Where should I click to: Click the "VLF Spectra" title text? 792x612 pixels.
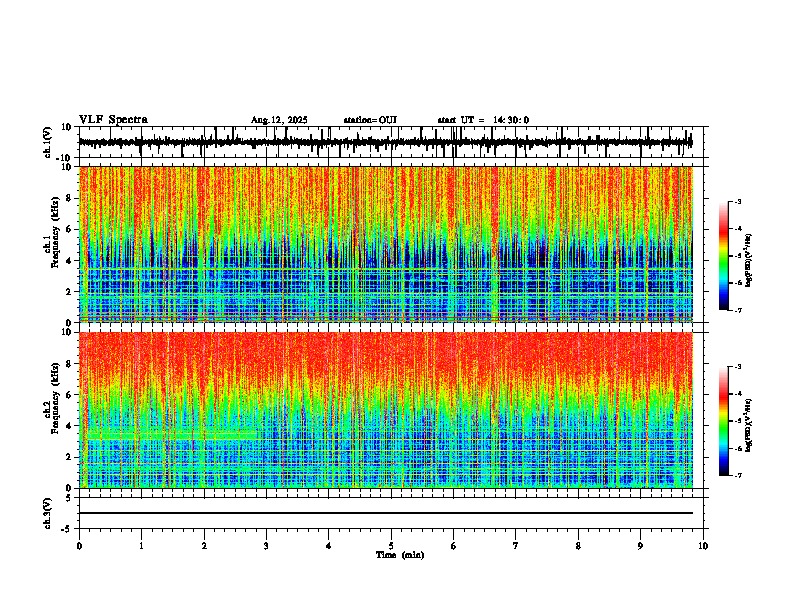113,120
